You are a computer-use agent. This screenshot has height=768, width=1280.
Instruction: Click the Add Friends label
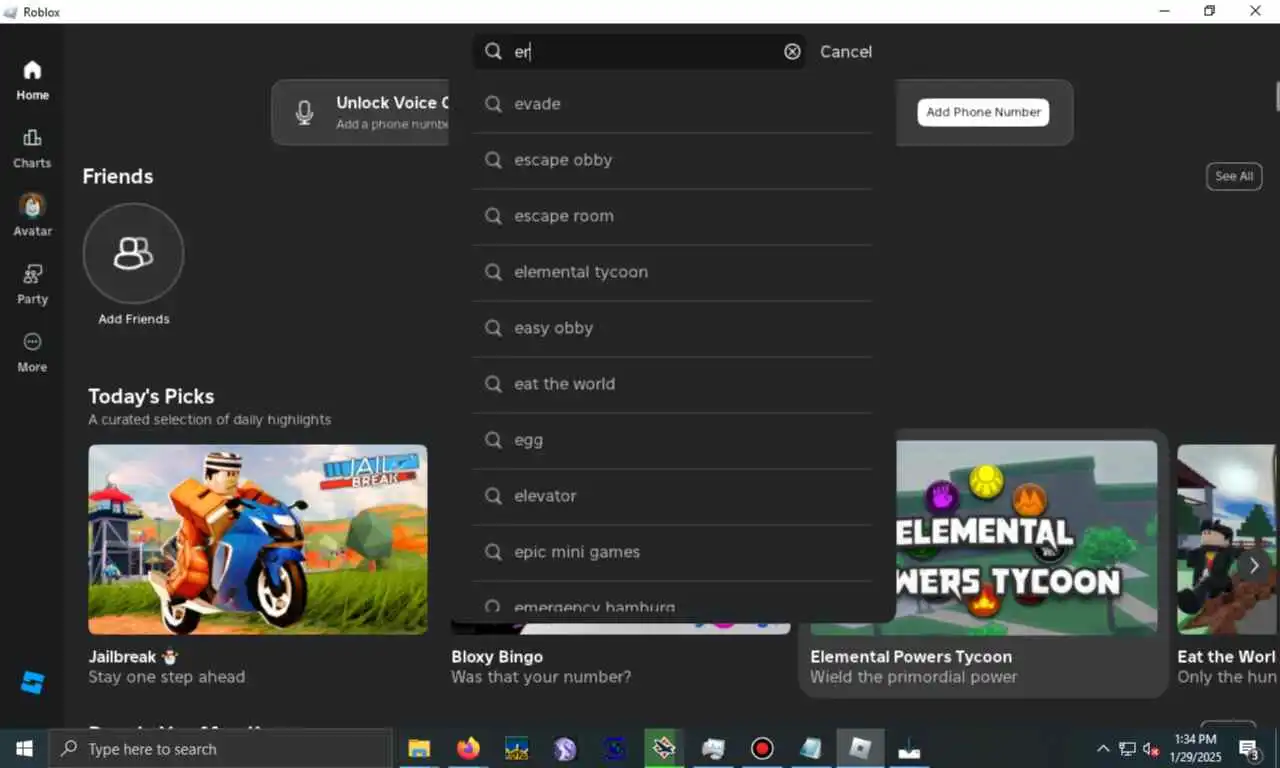134,319
